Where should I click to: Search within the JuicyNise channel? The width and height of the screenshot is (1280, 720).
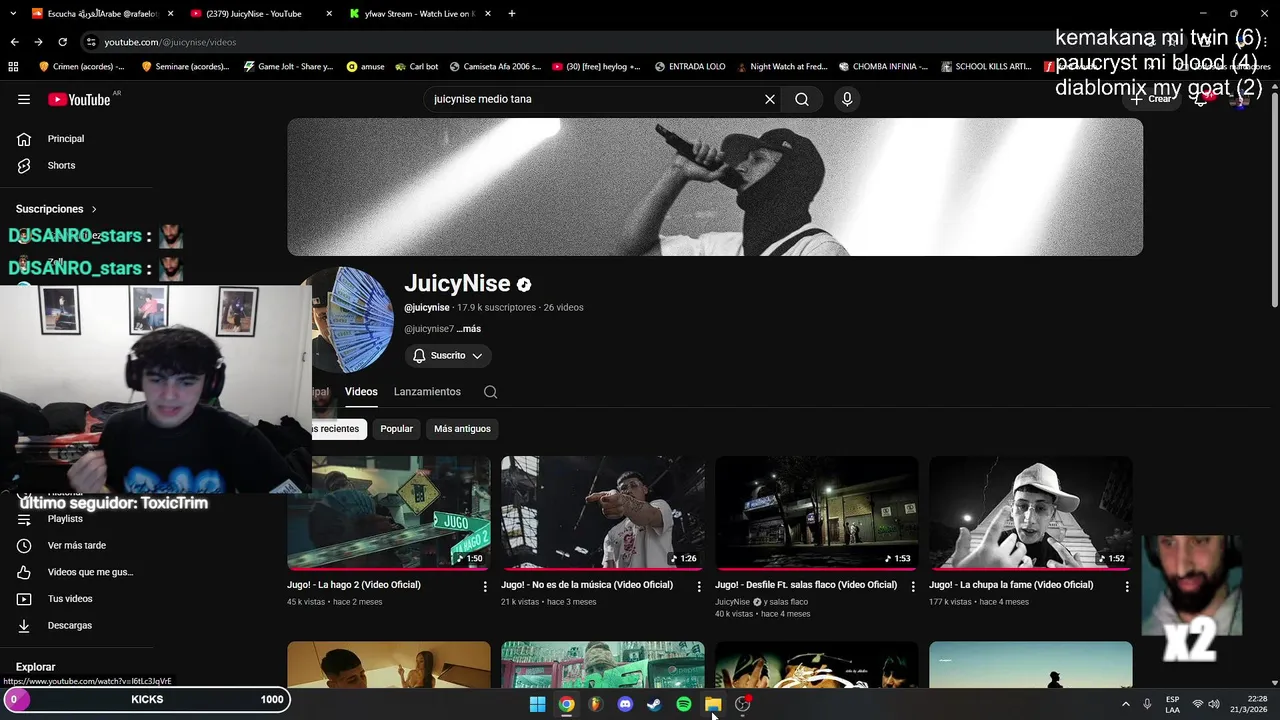coord(490,392)
